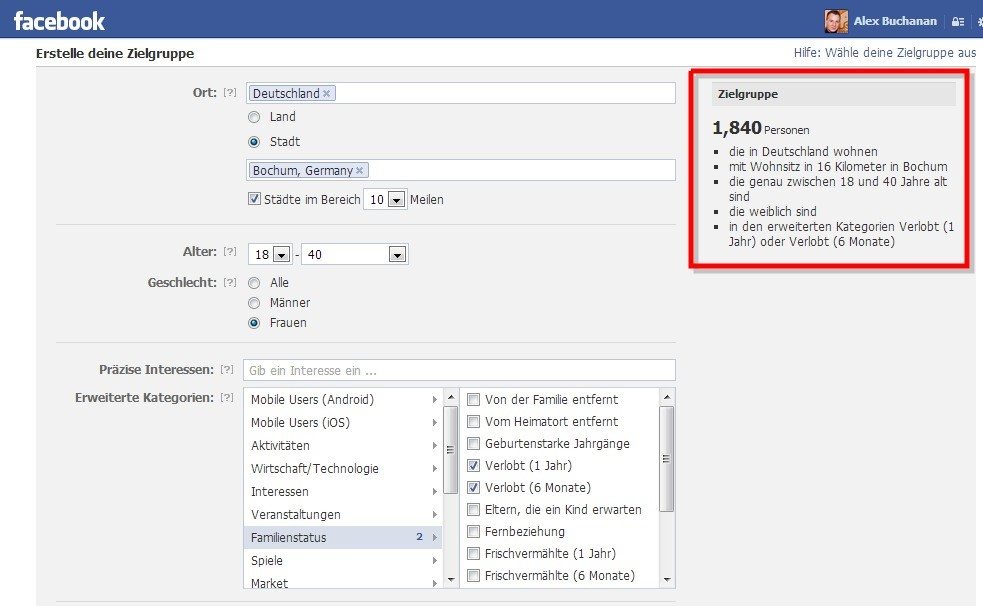Viewport: 983px width, 606px height.
Task: Check Eltern, die ein Kind erwarten
Action: click(473, 509)
